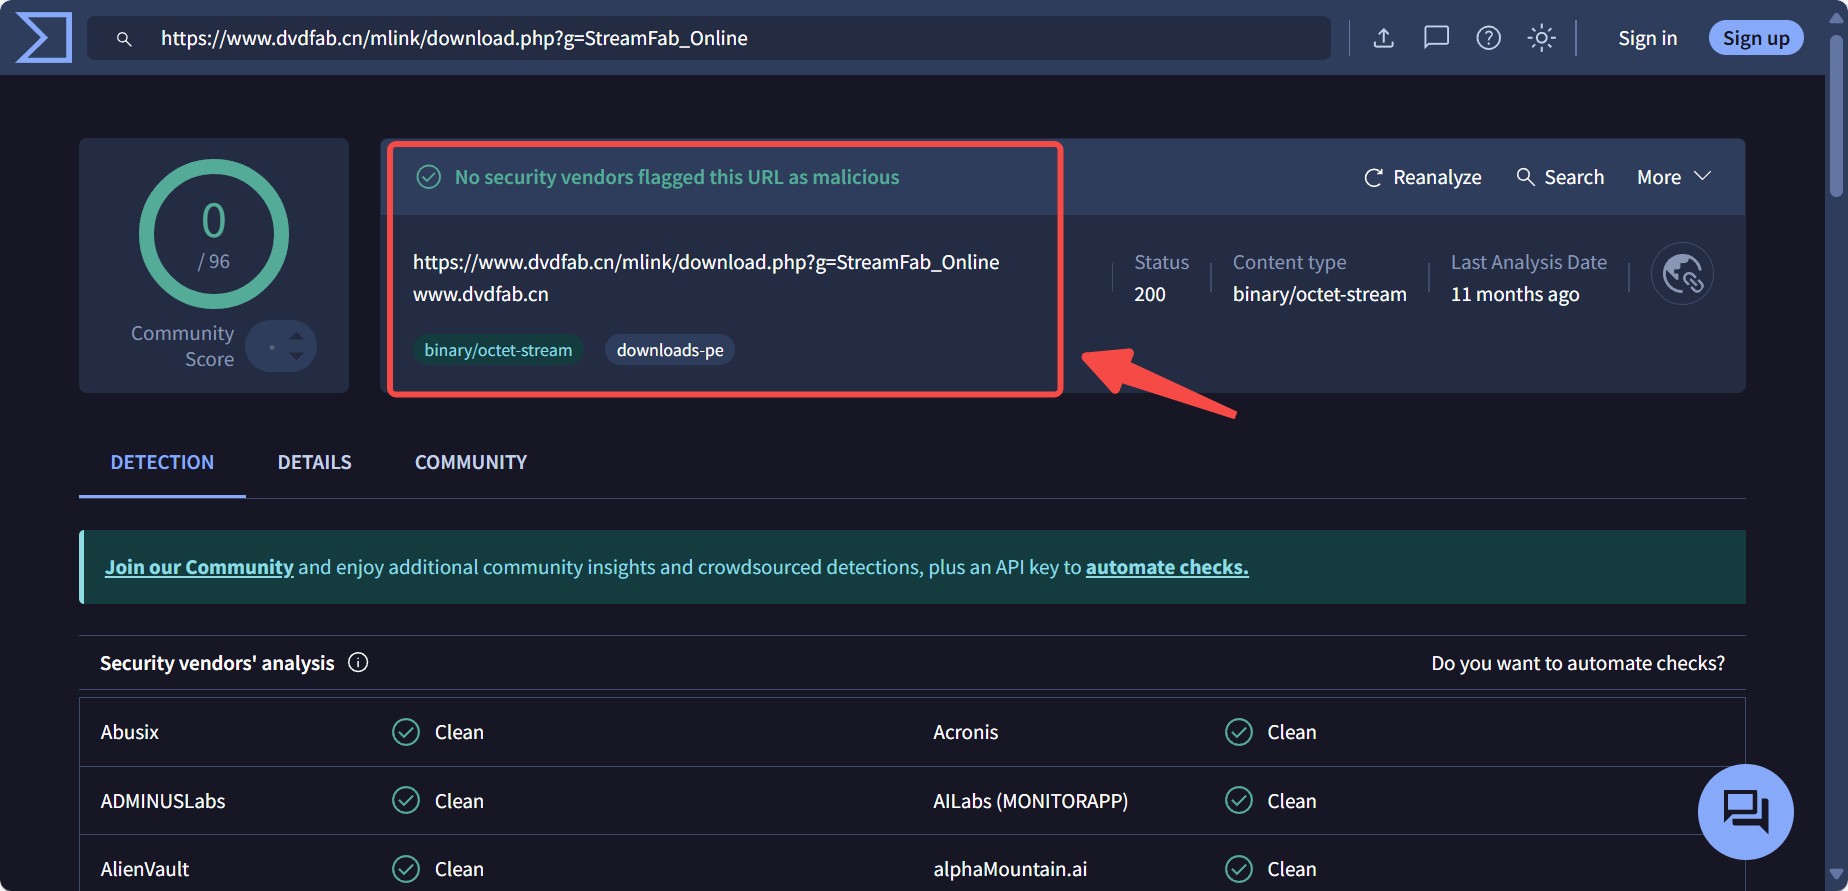Screen dimensions: 1848x891
Task: Expand the More dropdown menu
Action: pos(1673,177)
